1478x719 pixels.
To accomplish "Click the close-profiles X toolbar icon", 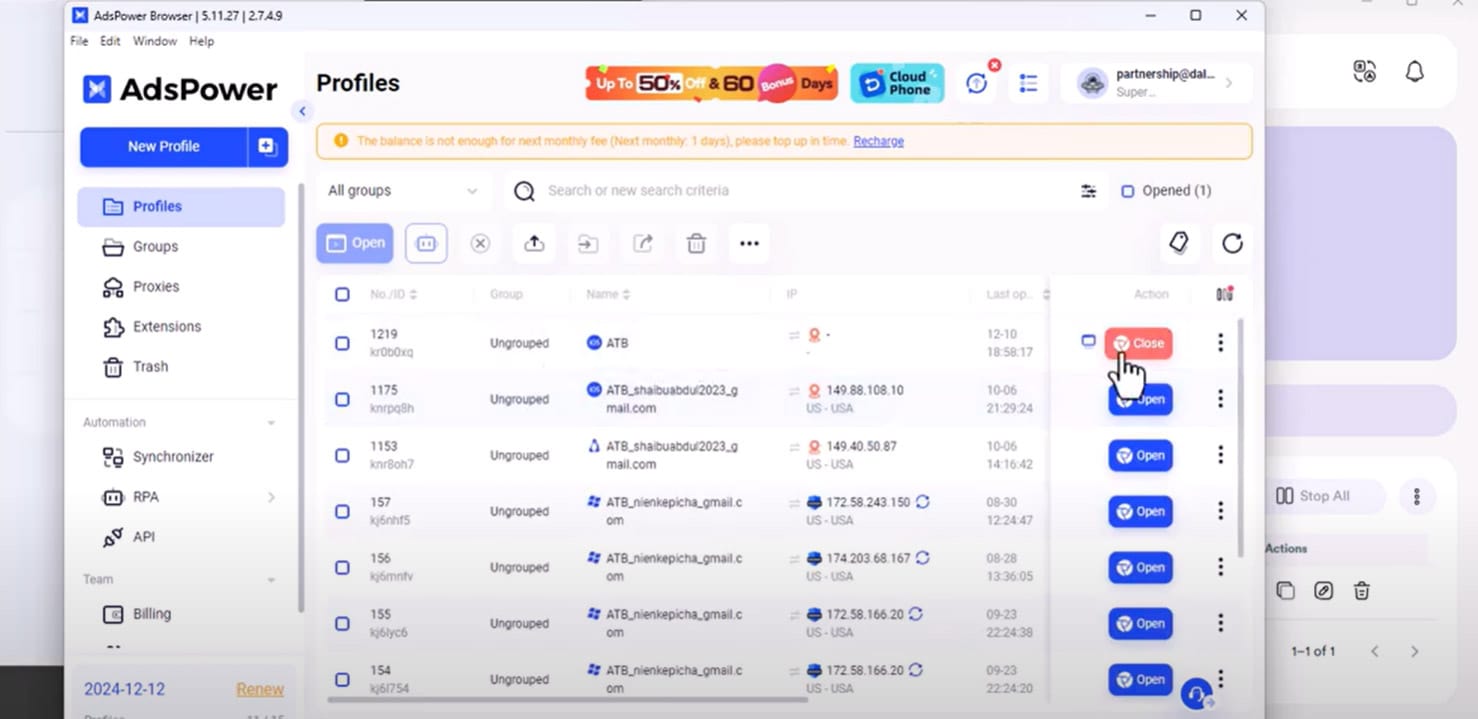I will click(480, 243).
